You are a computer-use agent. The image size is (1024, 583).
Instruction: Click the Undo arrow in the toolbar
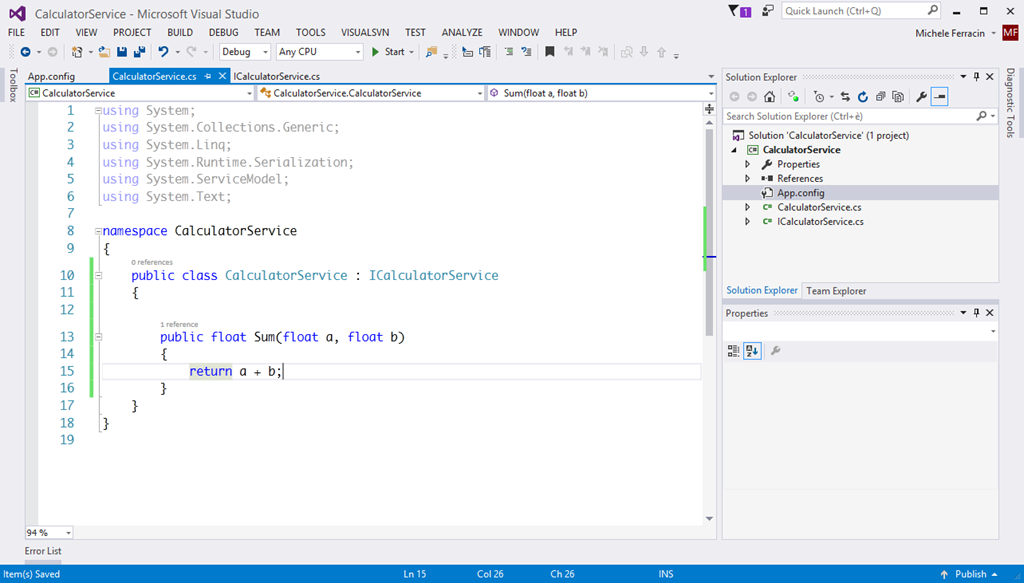pyautogui.click(x=163, y=52)
